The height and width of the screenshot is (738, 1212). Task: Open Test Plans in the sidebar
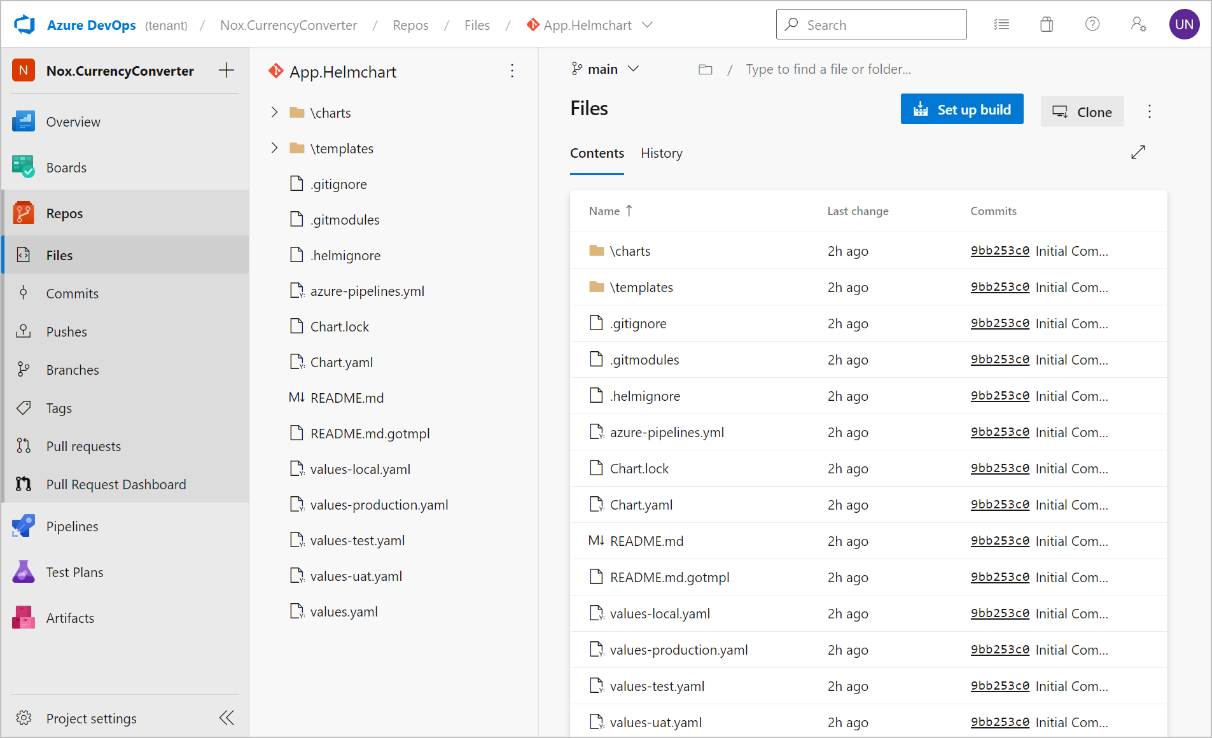tap(125, 572)
